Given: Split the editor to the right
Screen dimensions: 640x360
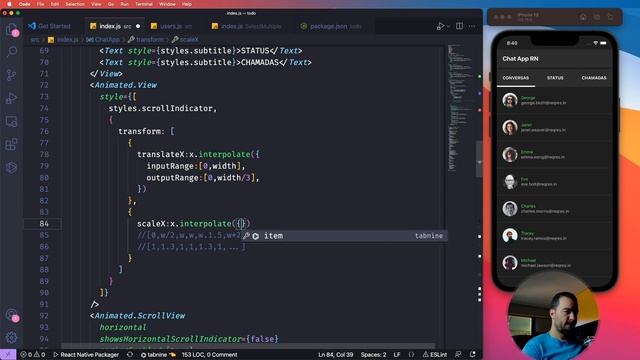Looking at the screenshot, I should 460,26.
